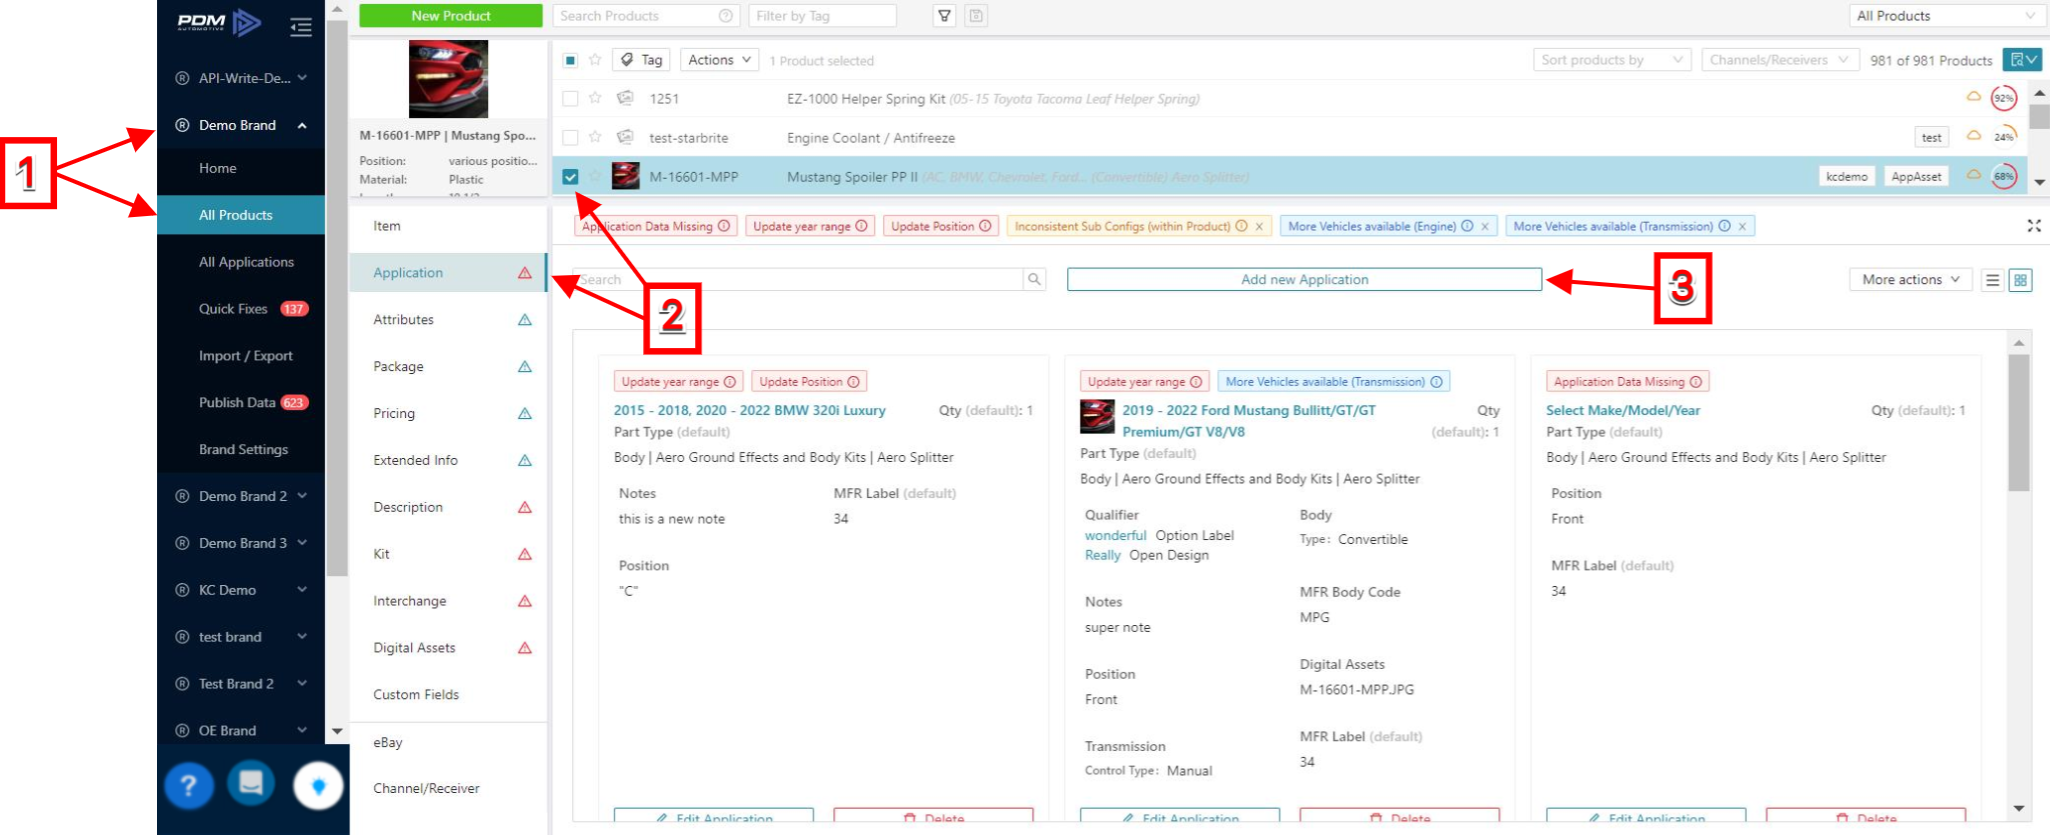2050x835 pixels.
Task: Click the filter funnel icon
Action: point(944,16)
